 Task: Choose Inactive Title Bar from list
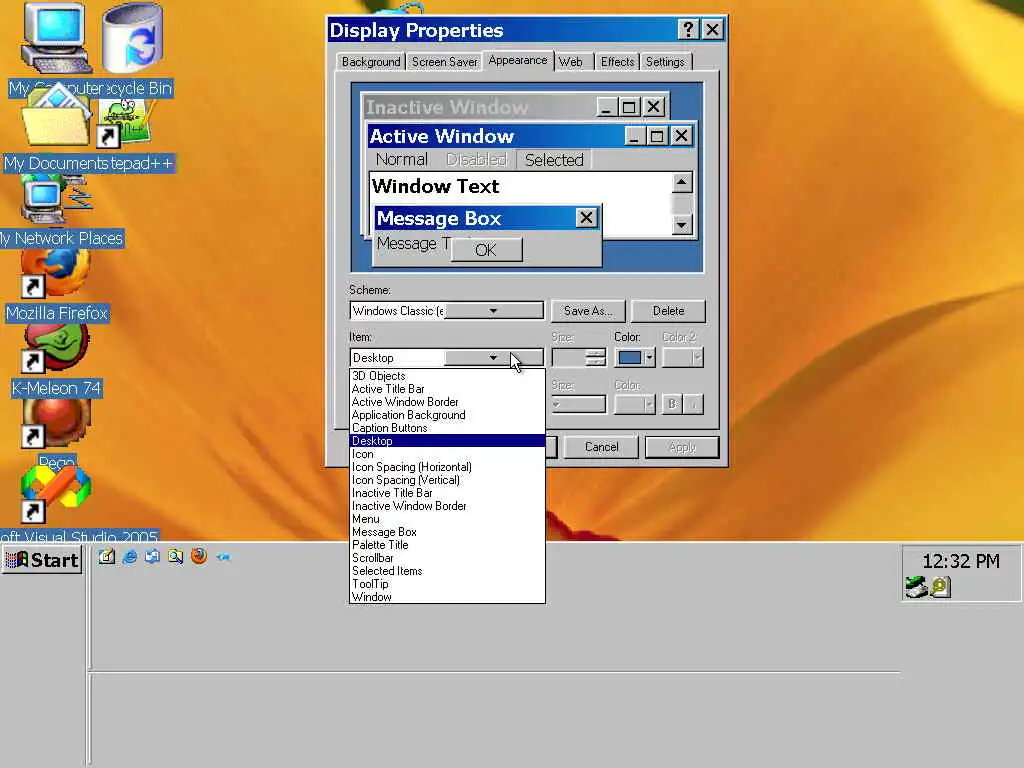coord(447,493)
